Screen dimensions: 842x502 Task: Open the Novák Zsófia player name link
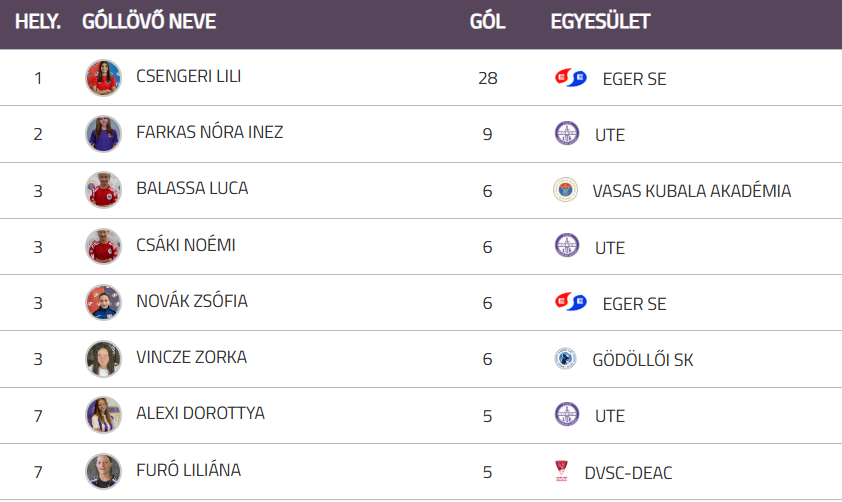tap(192, 301)
